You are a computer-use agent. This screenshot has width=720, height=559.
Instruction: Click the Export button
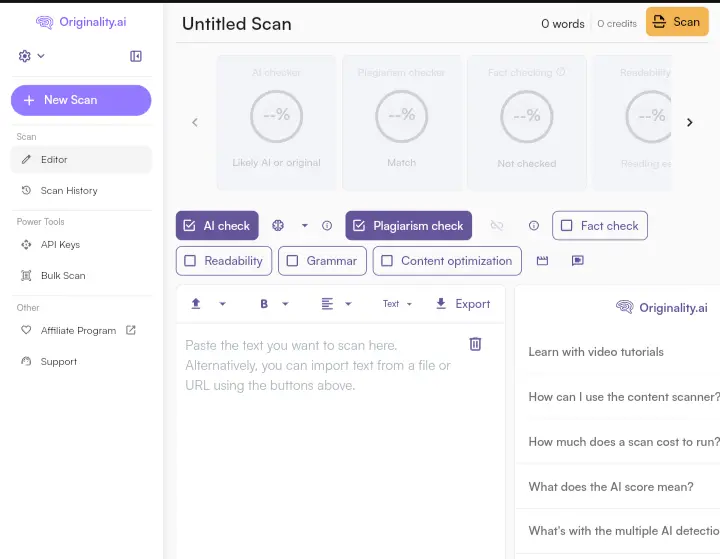click(x=463, y=304)
